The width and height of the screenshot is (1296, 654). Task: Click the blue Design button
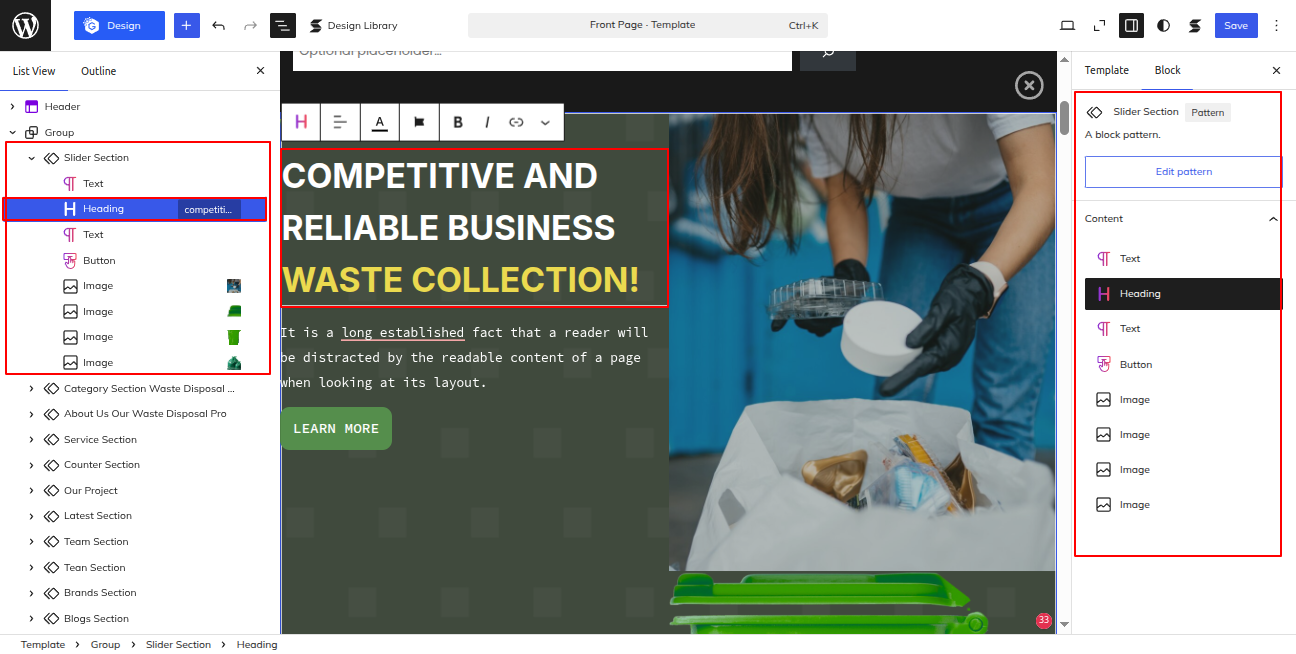tap(119, 26)
